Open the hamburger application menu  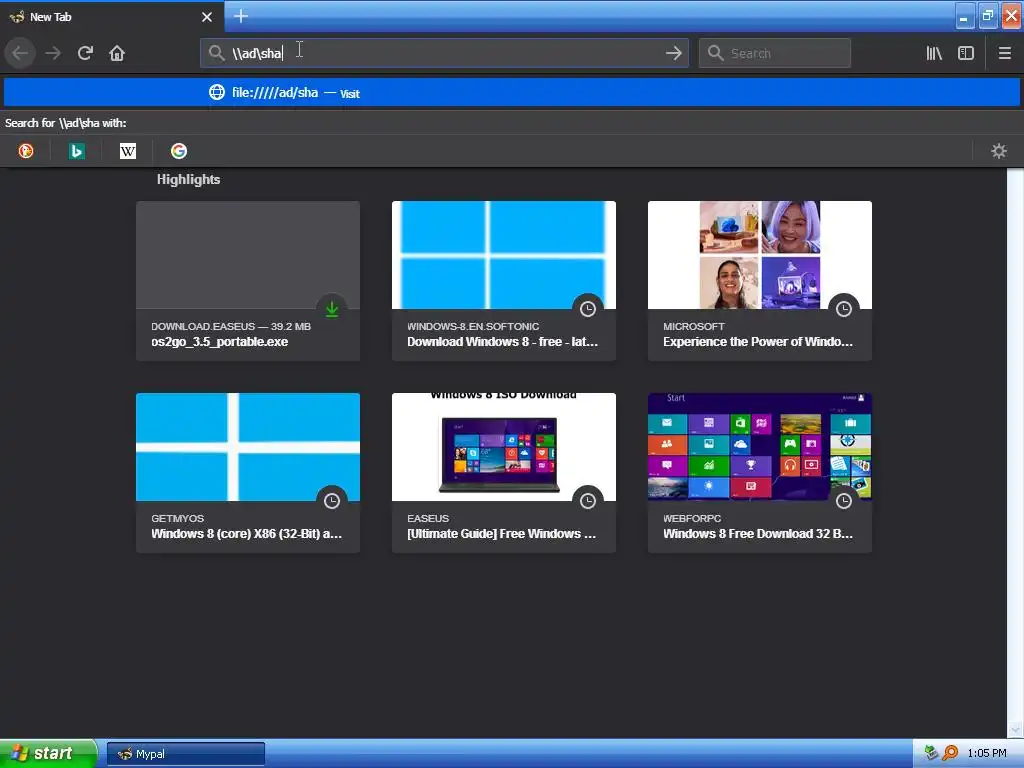1004,53
